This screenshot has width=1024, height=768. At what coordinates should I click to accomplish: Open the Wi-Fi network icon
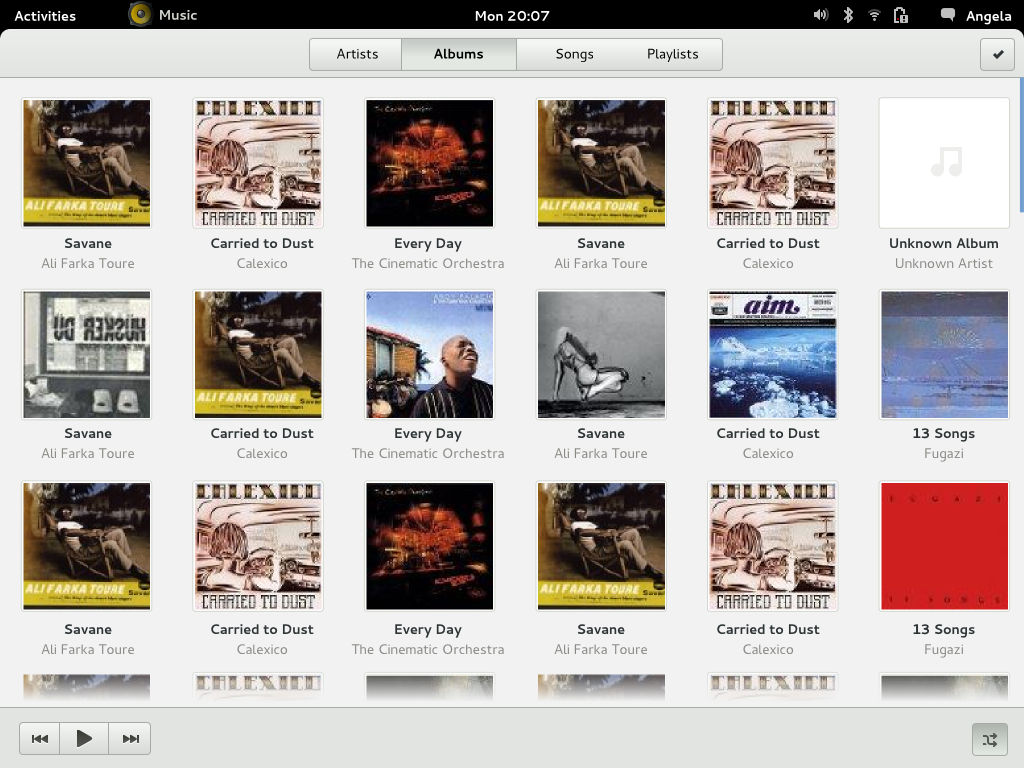pos(874,15)
